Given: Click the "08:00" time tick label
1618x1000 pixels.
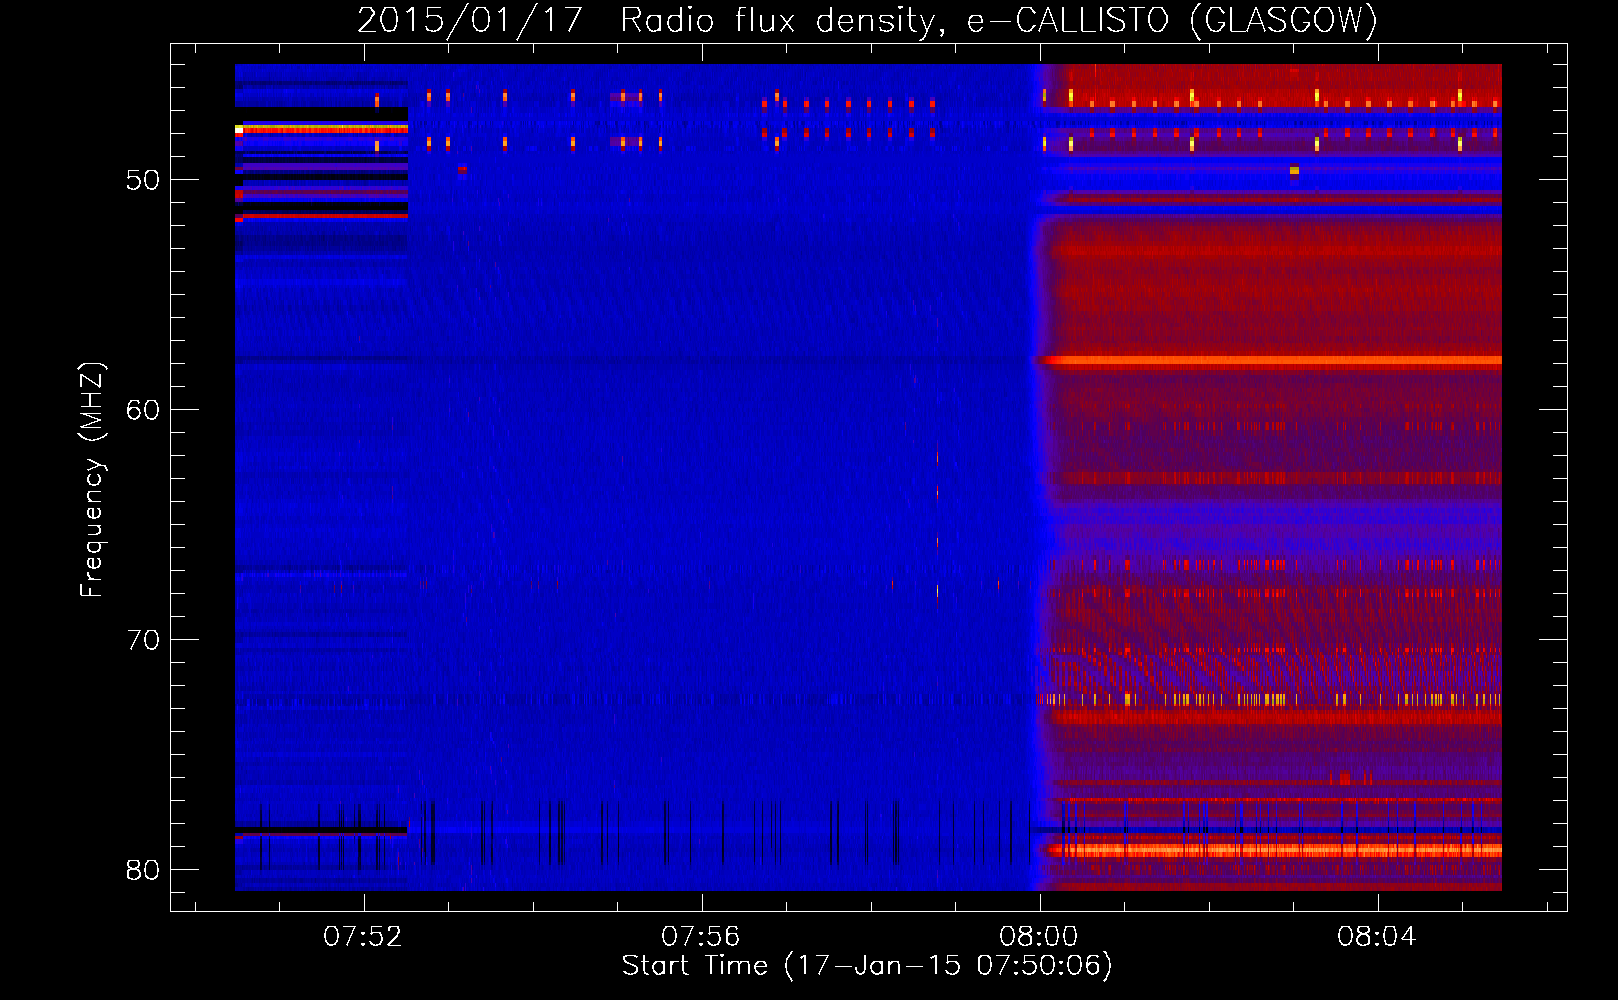Looking at the screenshot, I should point(1039,937).
